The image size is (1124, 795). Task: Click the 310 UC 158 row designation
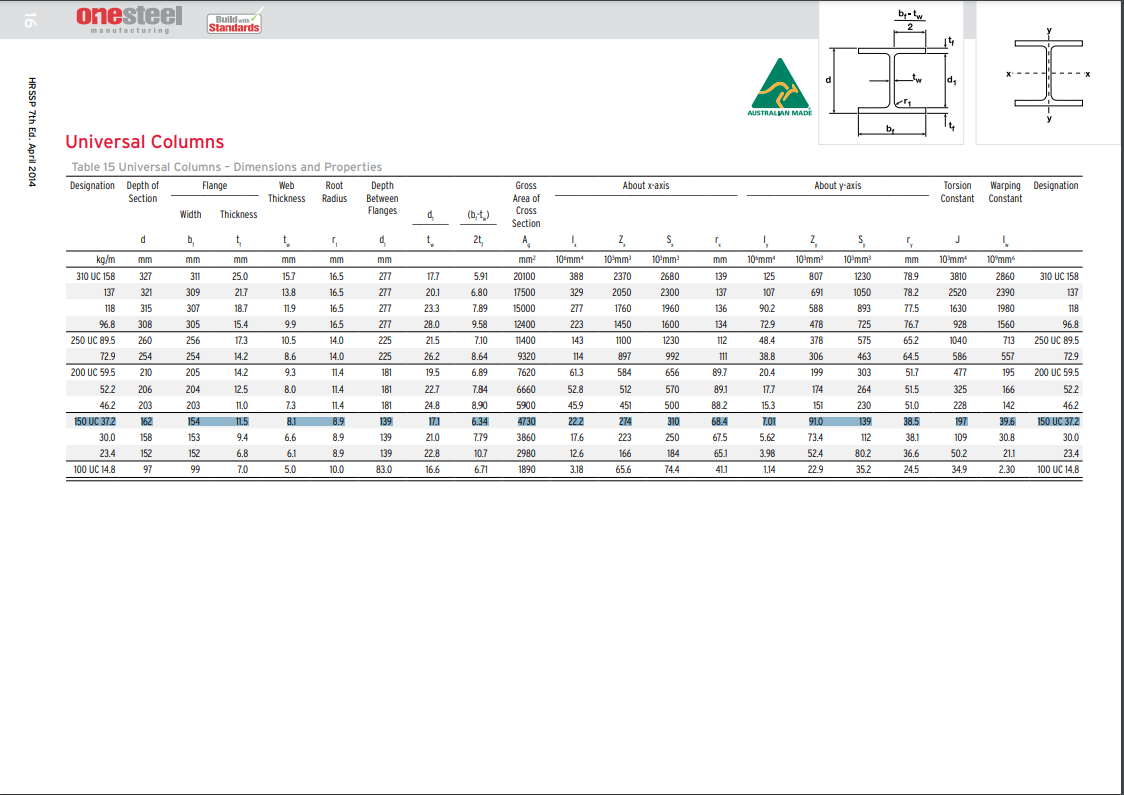[x=95, y=276]
